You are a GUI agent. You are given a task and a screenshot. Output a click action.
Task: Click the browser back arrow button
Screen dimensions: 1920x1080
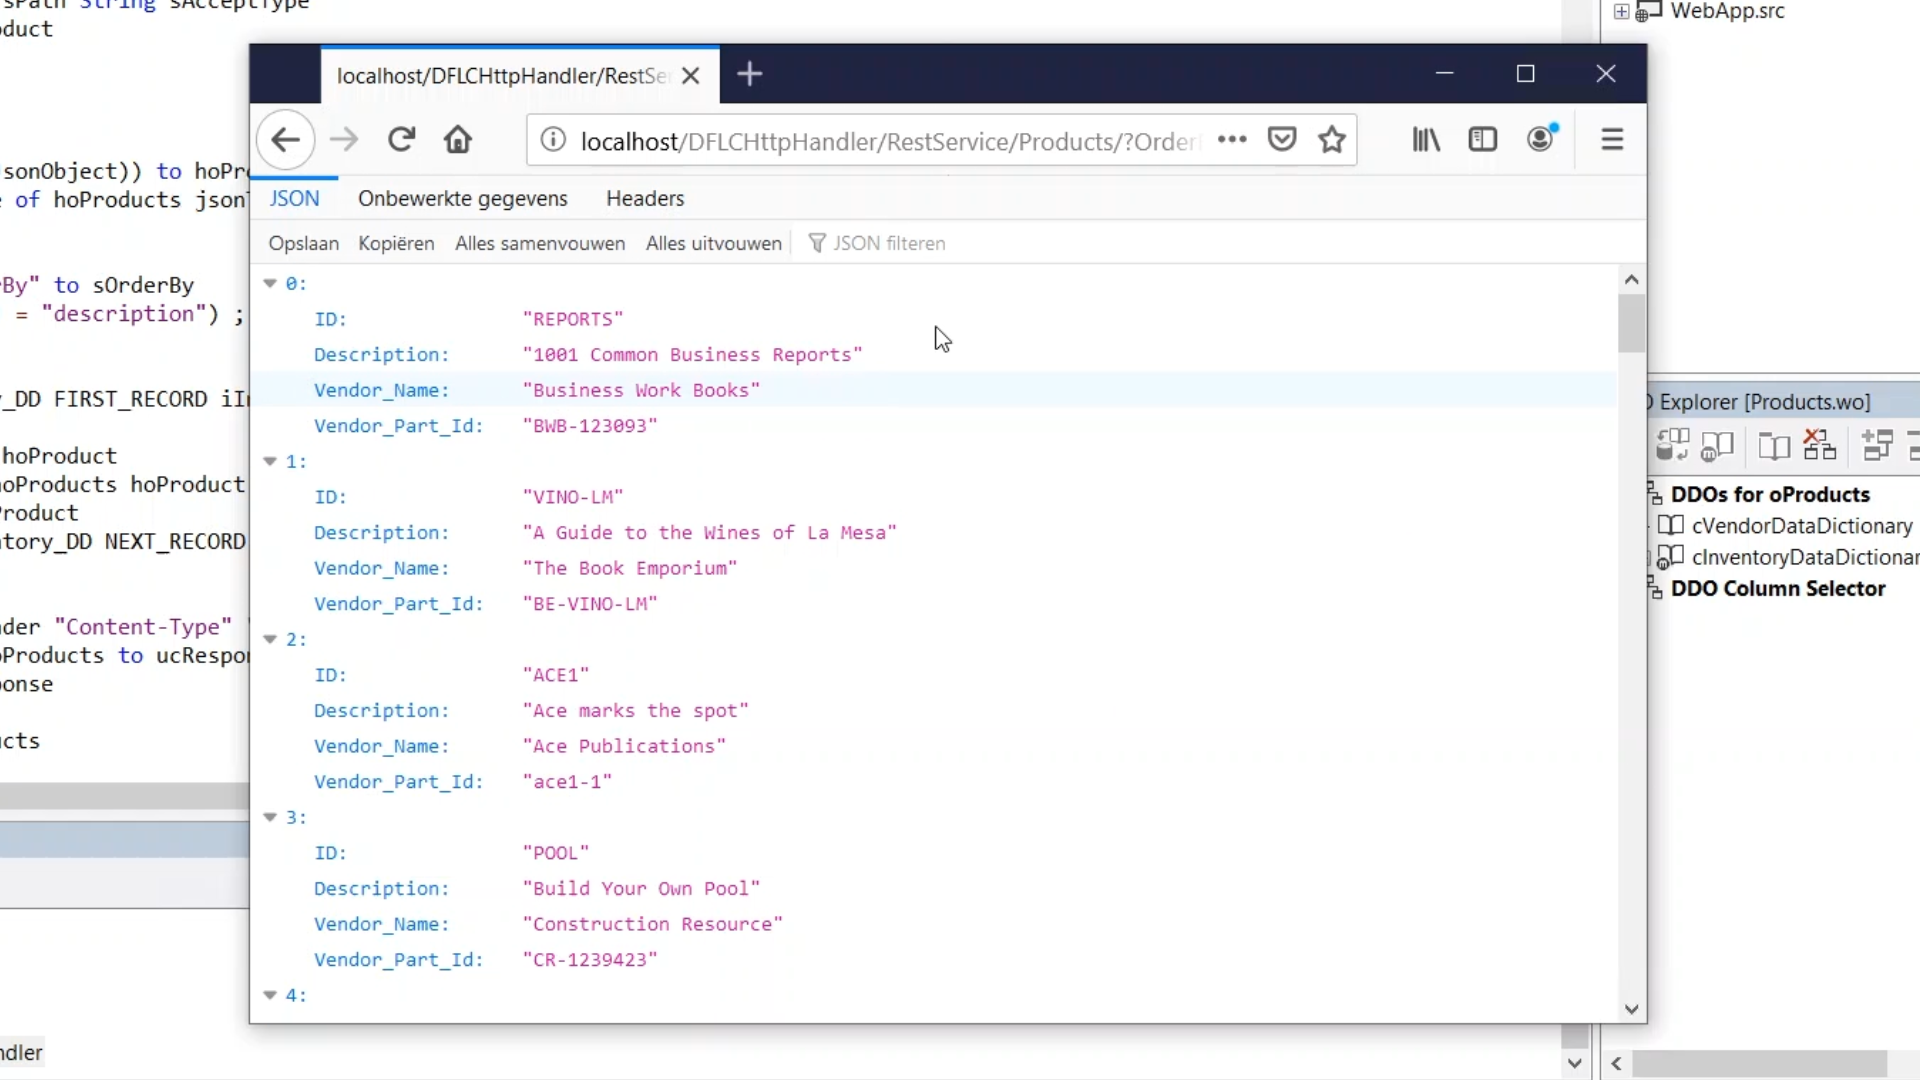tap(285, 140)
